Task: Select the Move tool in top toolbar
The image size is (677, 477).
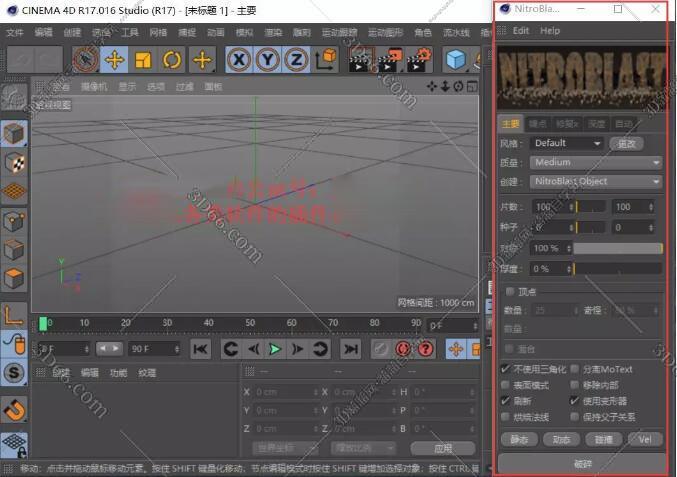Action: coord(115,60)
